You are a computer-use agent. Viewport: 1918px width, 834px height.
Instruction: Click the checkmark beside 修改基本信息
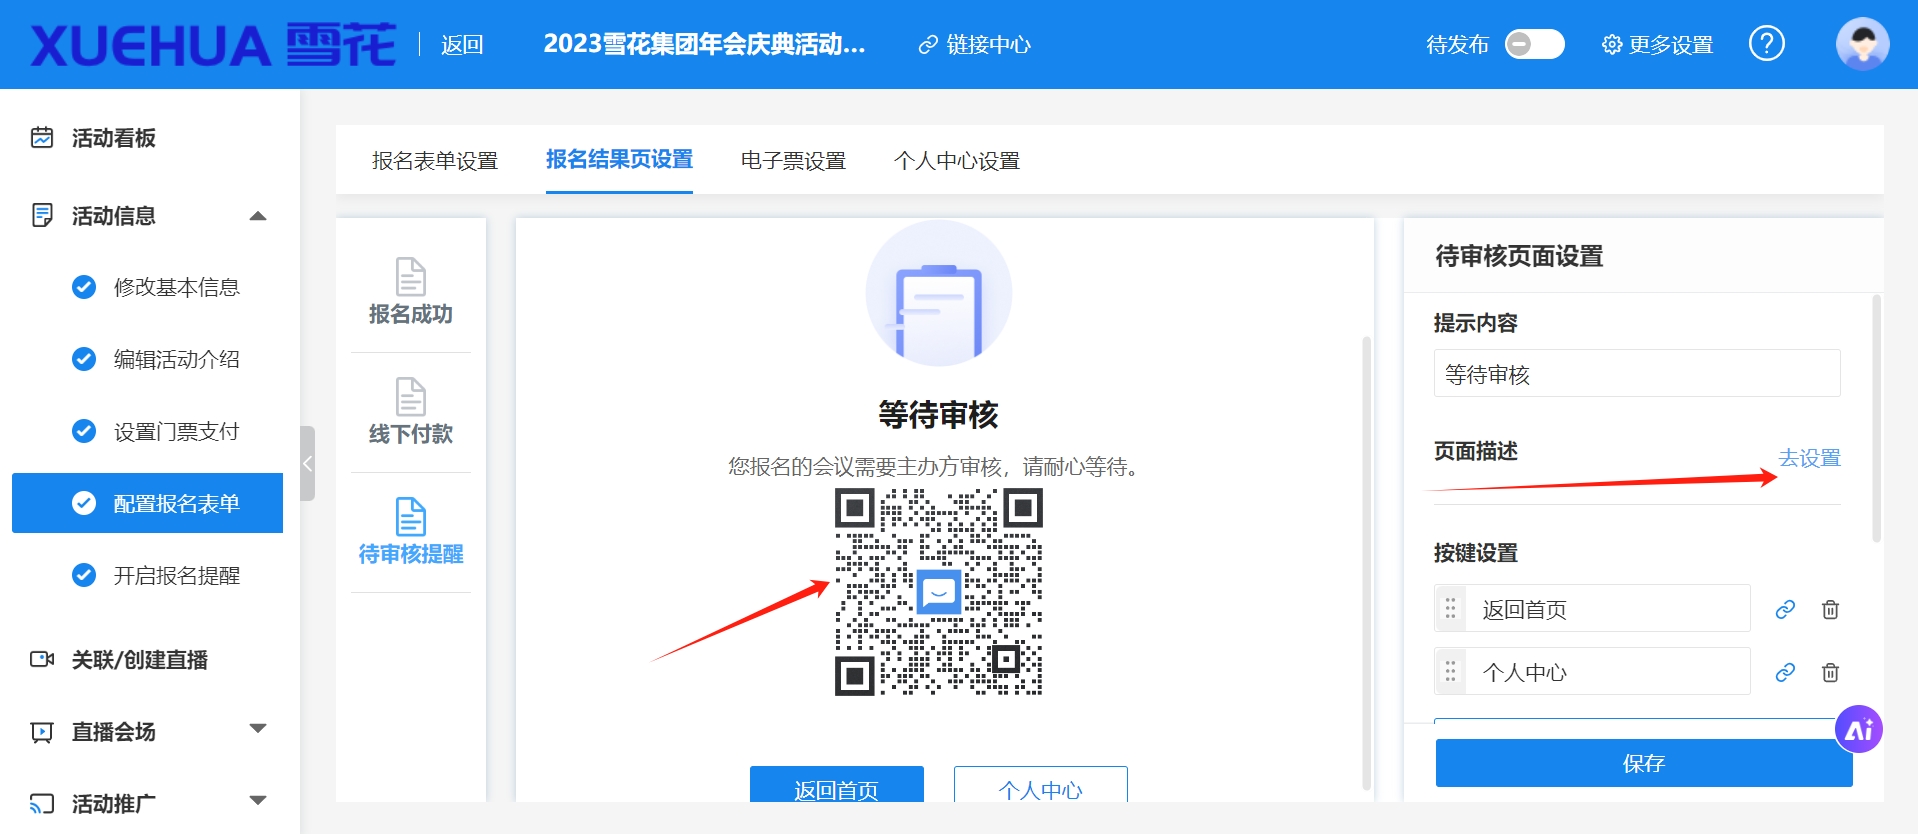click(x=84, y=288)
